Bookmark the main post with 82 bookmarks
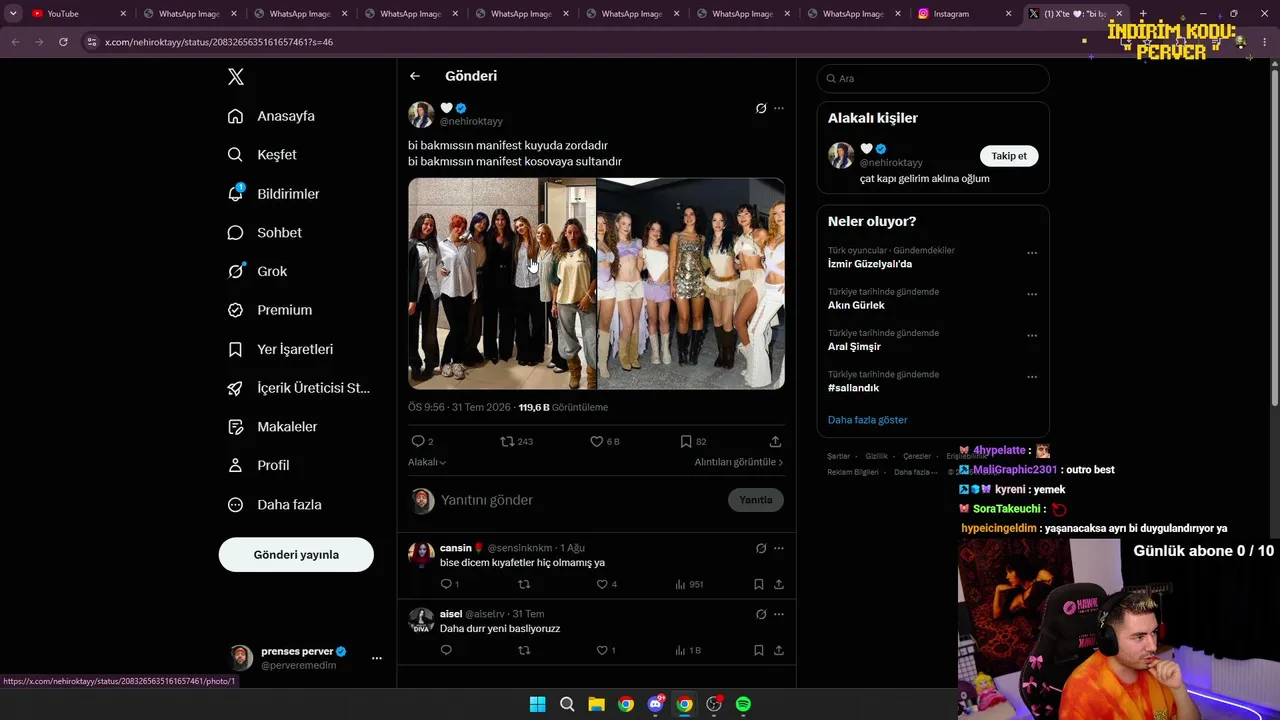Screen dimensions: 1280x720 [686, 441]
